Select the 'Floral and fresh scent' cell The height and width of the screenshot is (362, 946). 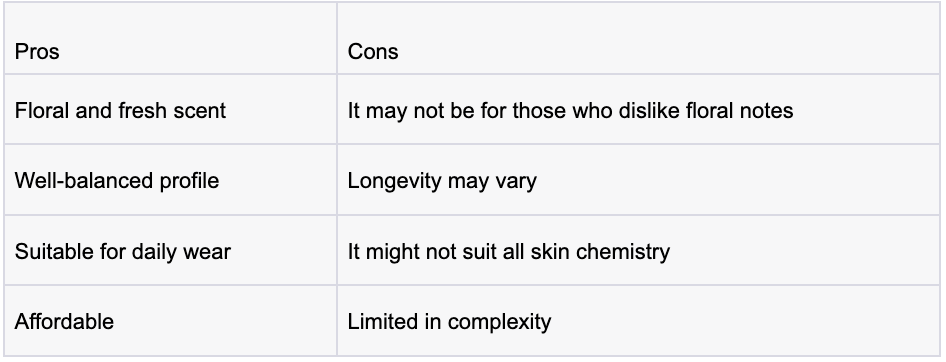coord(171,110)
